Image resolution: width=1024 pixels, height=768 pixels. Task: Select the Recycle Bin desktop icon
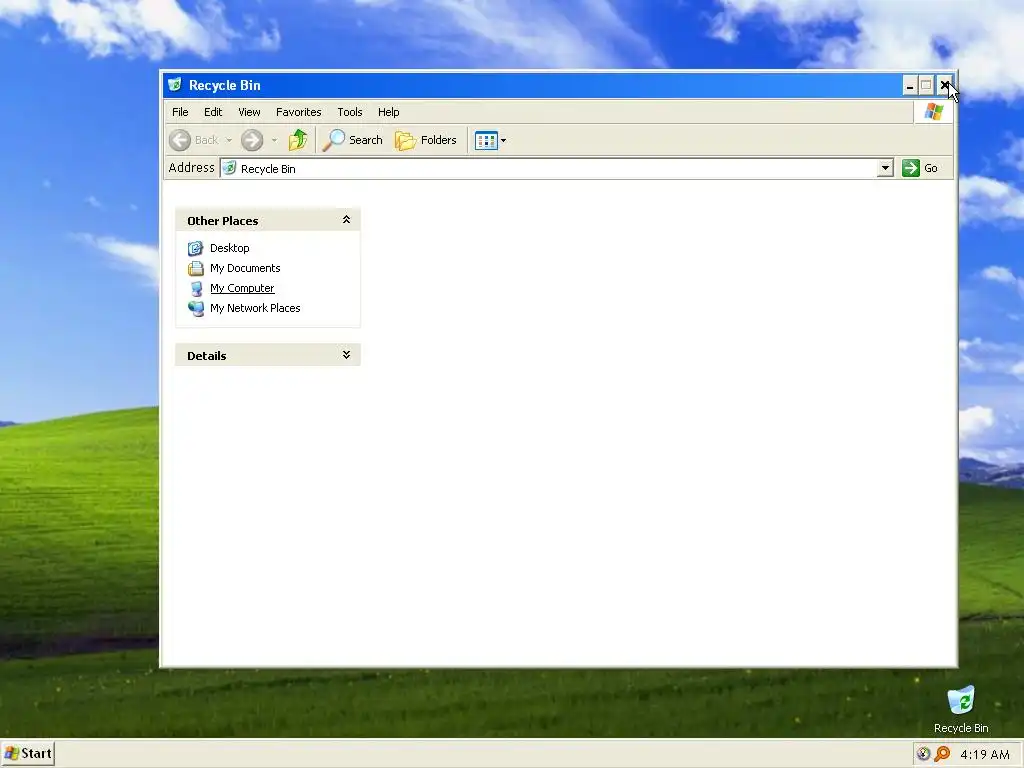(x=961, y=709)
